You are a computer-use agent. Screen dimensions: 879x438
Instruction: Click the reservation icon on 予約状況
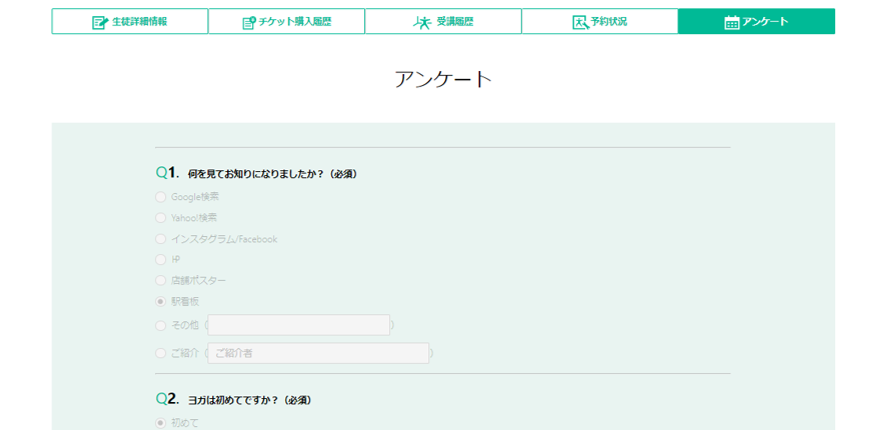click(x=580, y=22)
